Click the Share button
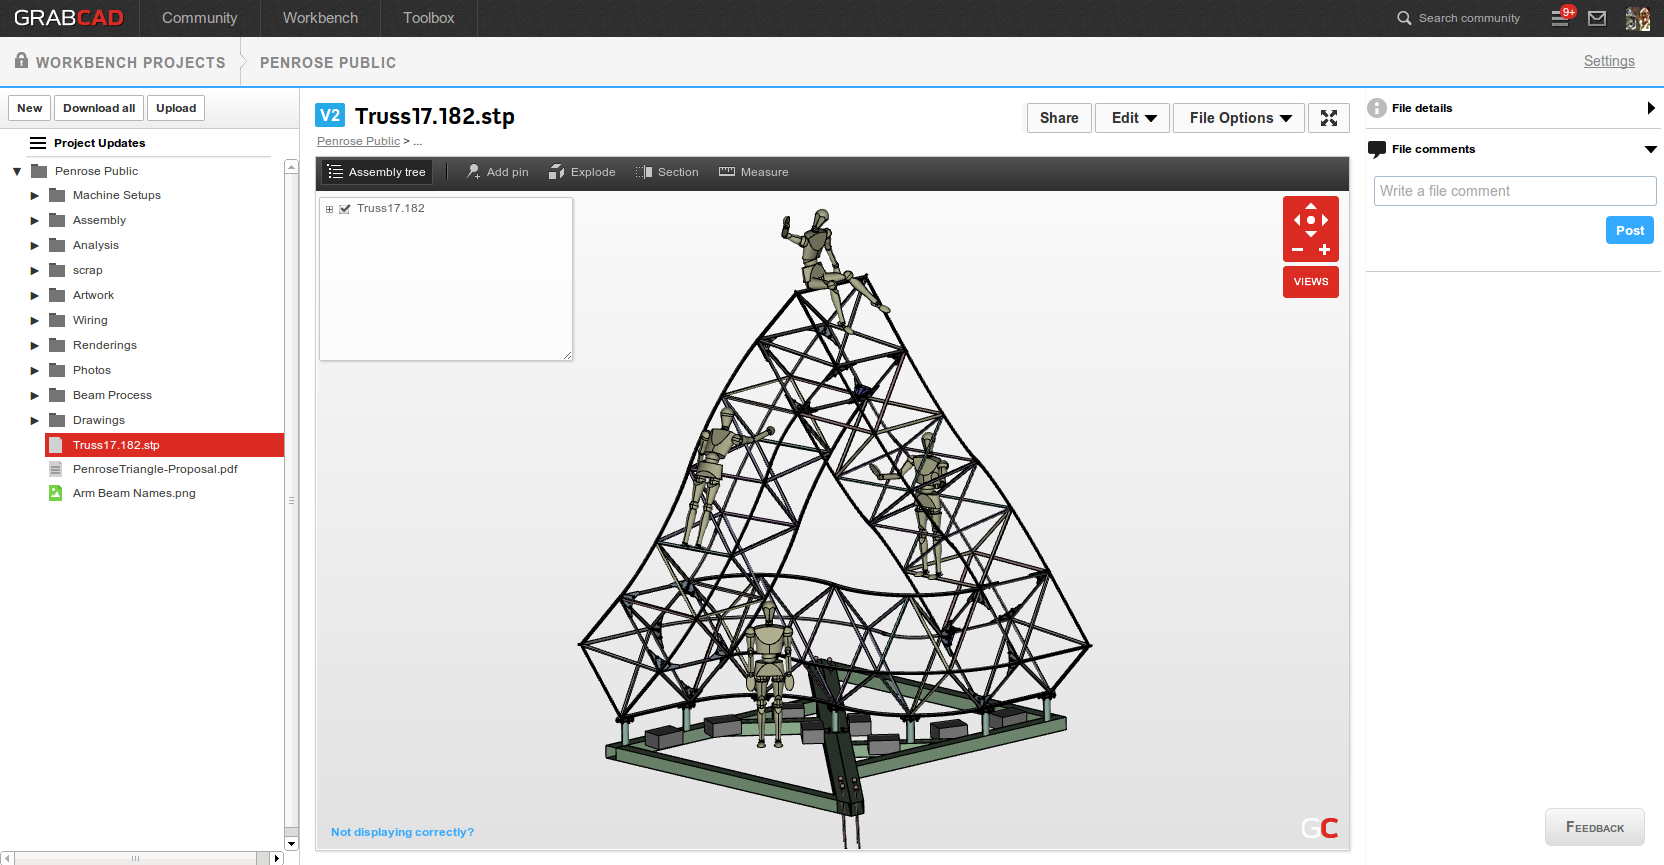Viewport: 1664px width, 865px height. pyautogui.click(x=1058, y=118)
